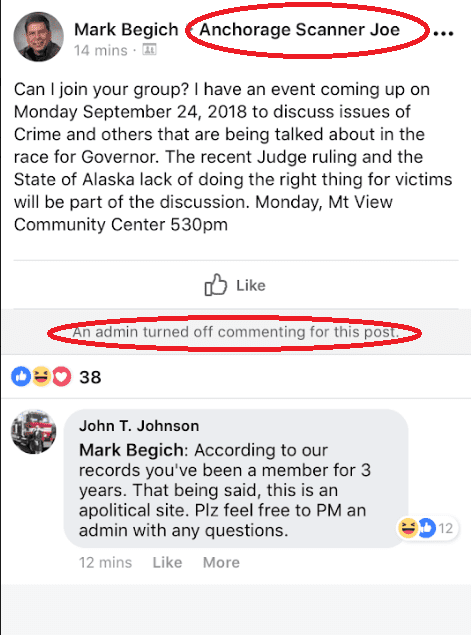The height and width of the screenshot is (635, 471).
Task: Like John T. Johnson's comment
Action: [x=167, y=562]
